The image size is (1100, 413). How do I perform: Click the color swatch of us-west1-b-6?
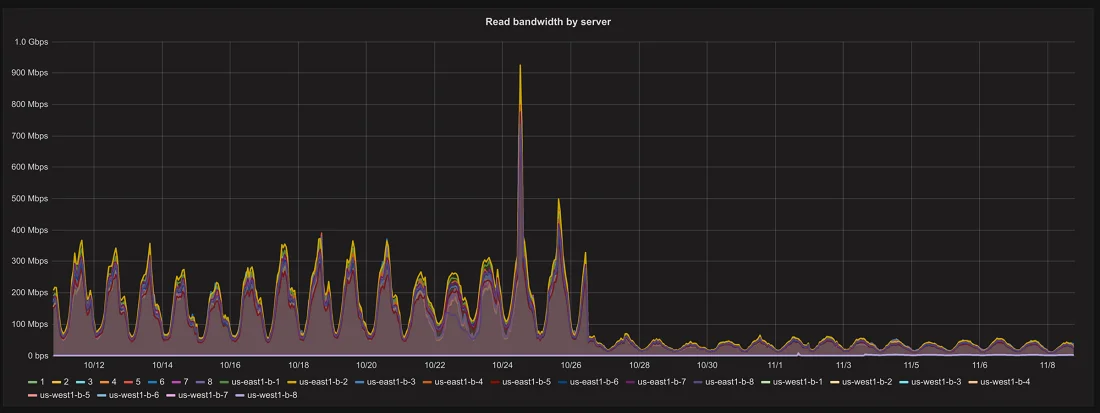[x=102, y=396]
